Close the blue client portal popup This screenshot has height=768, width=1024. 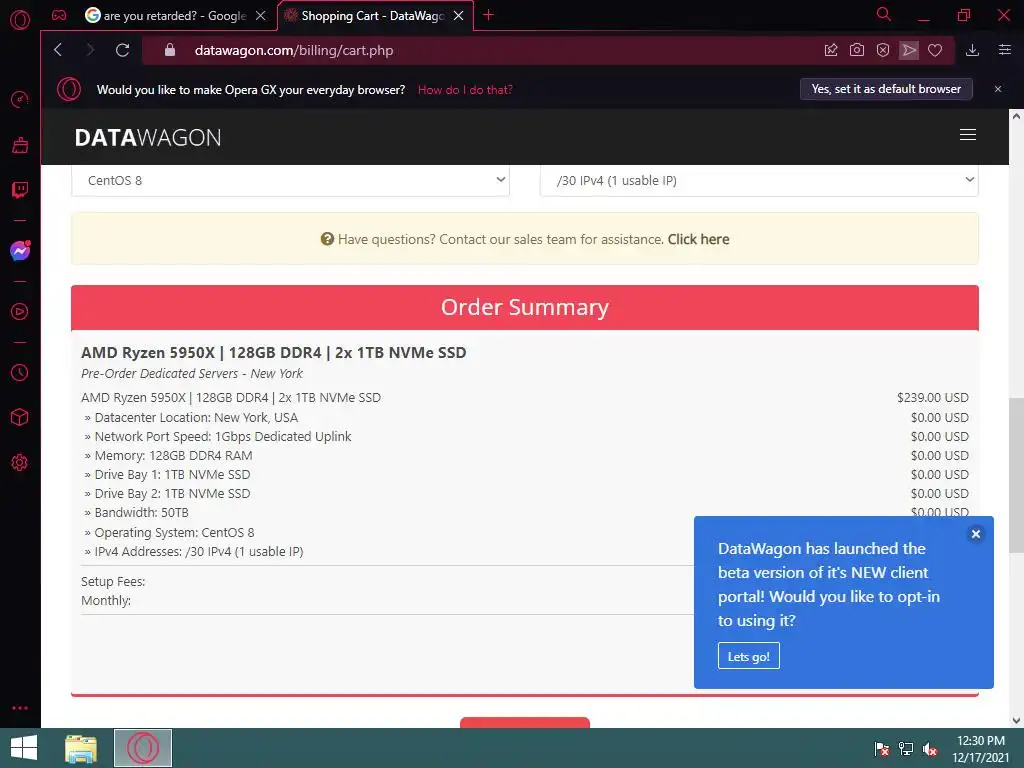pyautogui.click(x=976, y=534)
